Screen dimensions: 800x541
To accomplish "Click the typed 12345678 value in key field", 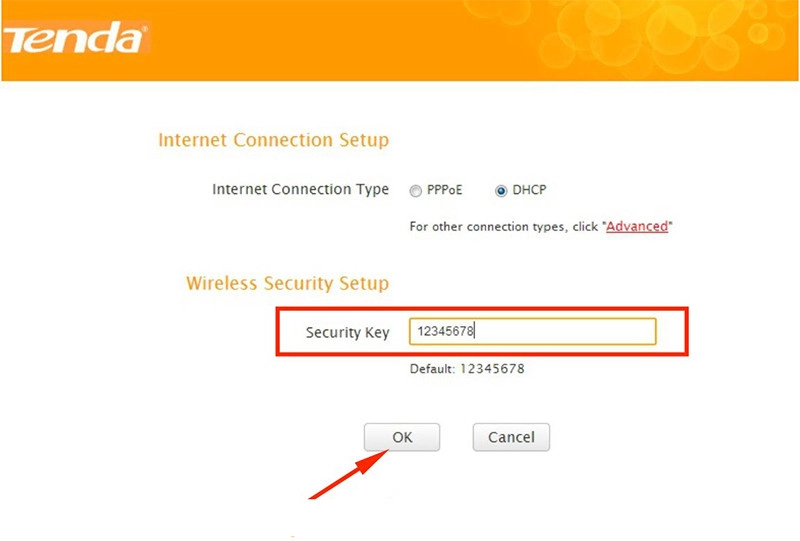I will tap(444, 332).
